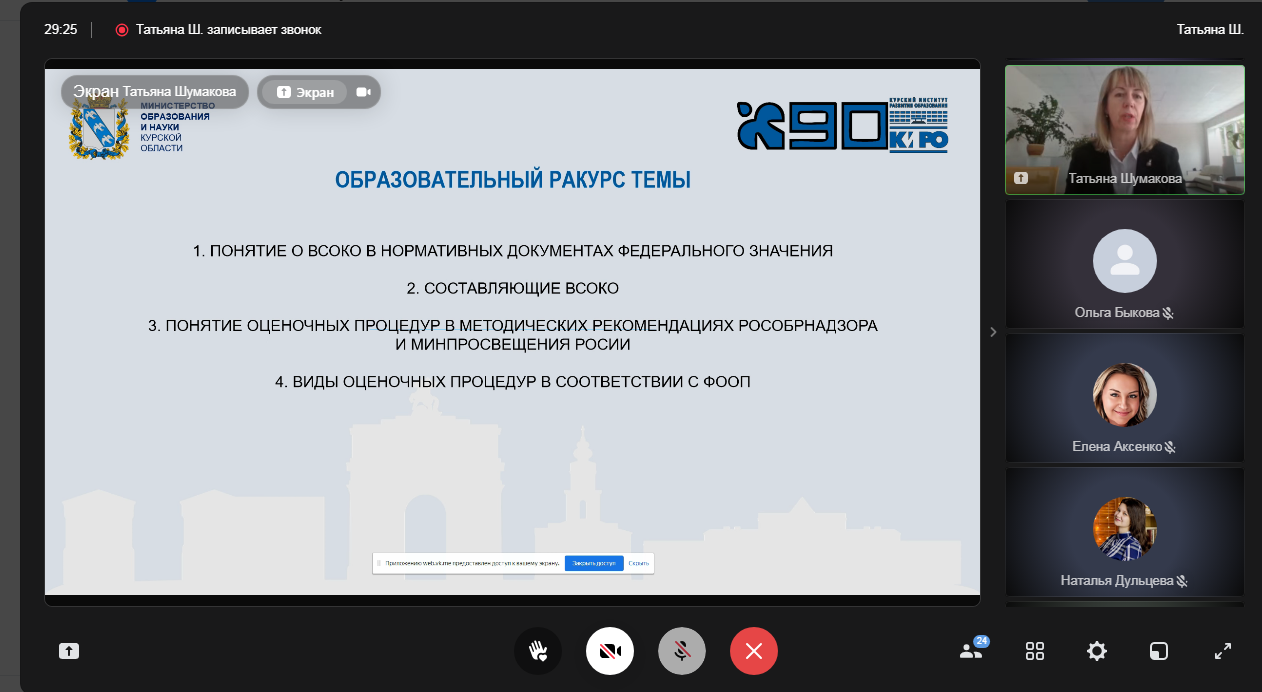Leave the call with the red X button

754,651
